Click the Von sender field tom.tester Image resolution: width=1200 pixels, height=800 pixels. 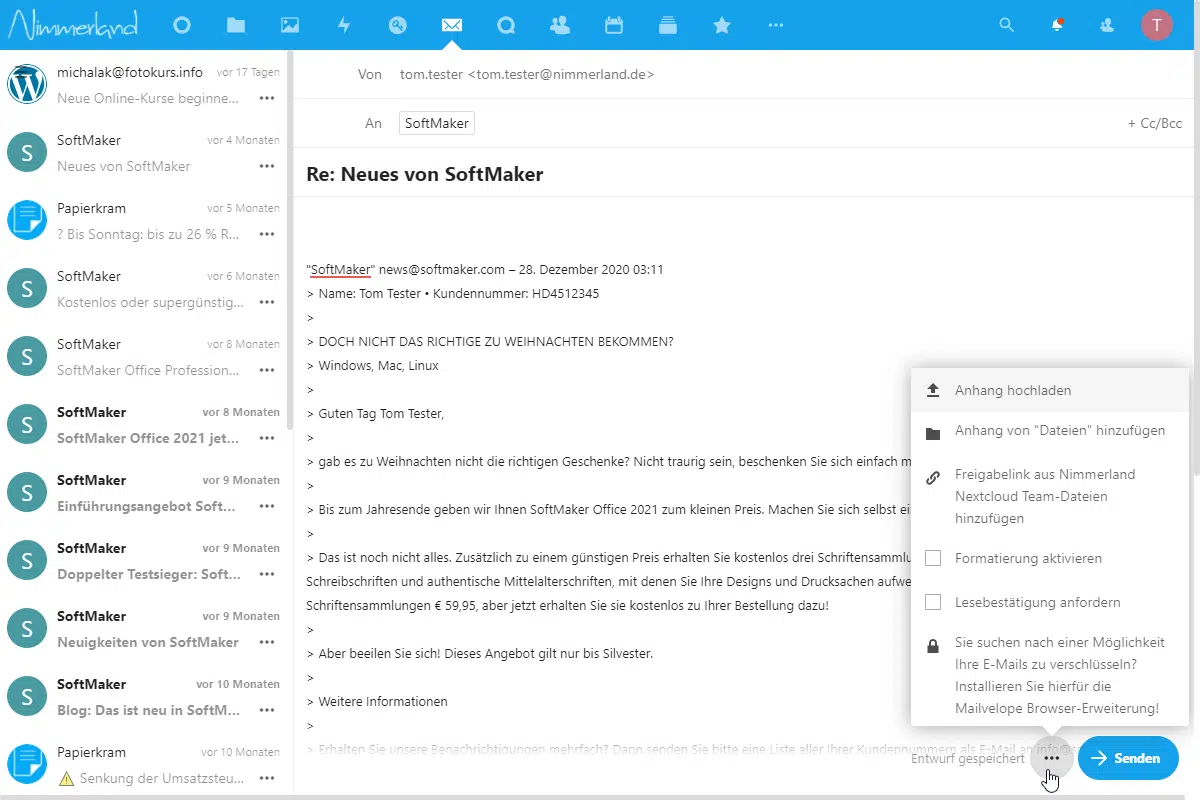coord(527,74)
